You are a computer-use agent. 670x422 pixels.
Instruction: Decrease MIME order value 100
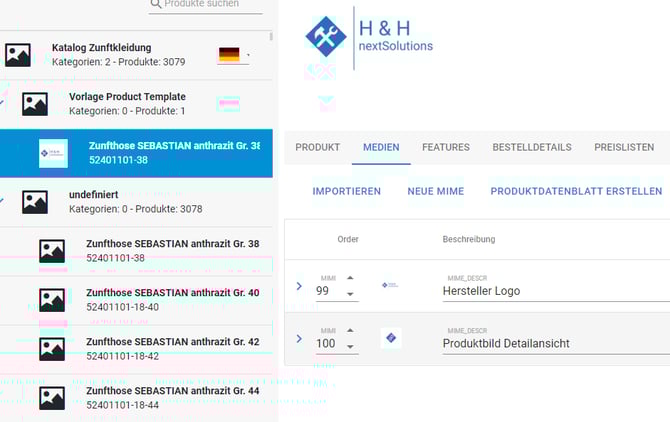pos(350,346)
